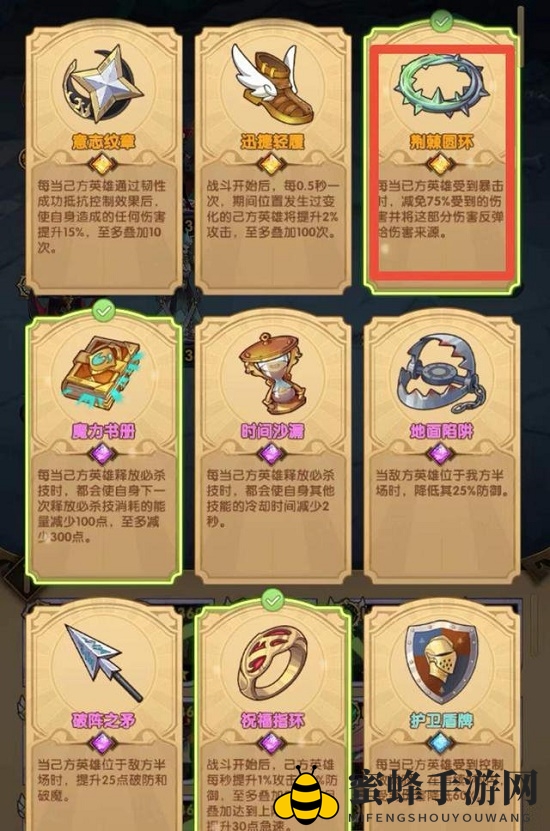Click the vertical scrollbar at top right
This screenshot has width=550, height=831.
click(x=521, y=37)
